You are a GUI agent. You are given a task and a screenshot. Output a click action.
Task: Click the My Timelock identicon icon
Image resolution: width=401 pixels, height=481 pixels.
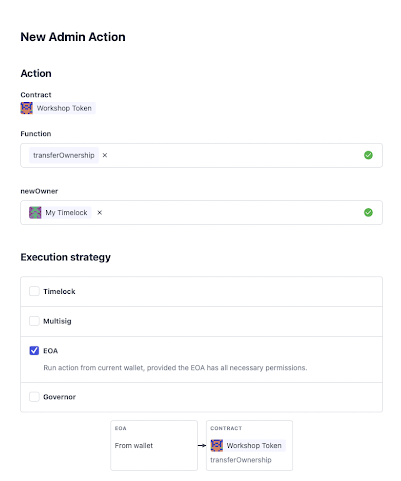35,213
